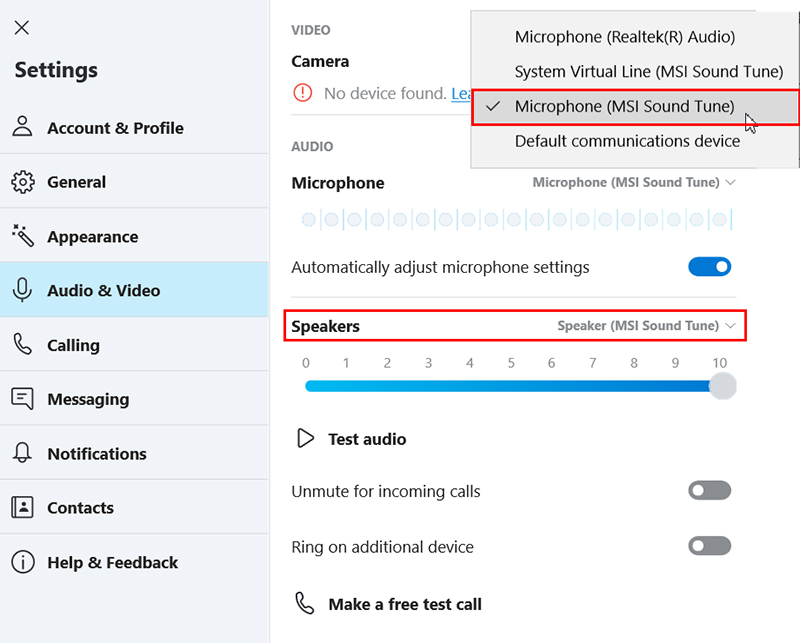This screenshot has height=643, width=800.
Task: Click the checkmark beside Microphone (MSI Sound Tune)
Action: [x=493, y=106]
